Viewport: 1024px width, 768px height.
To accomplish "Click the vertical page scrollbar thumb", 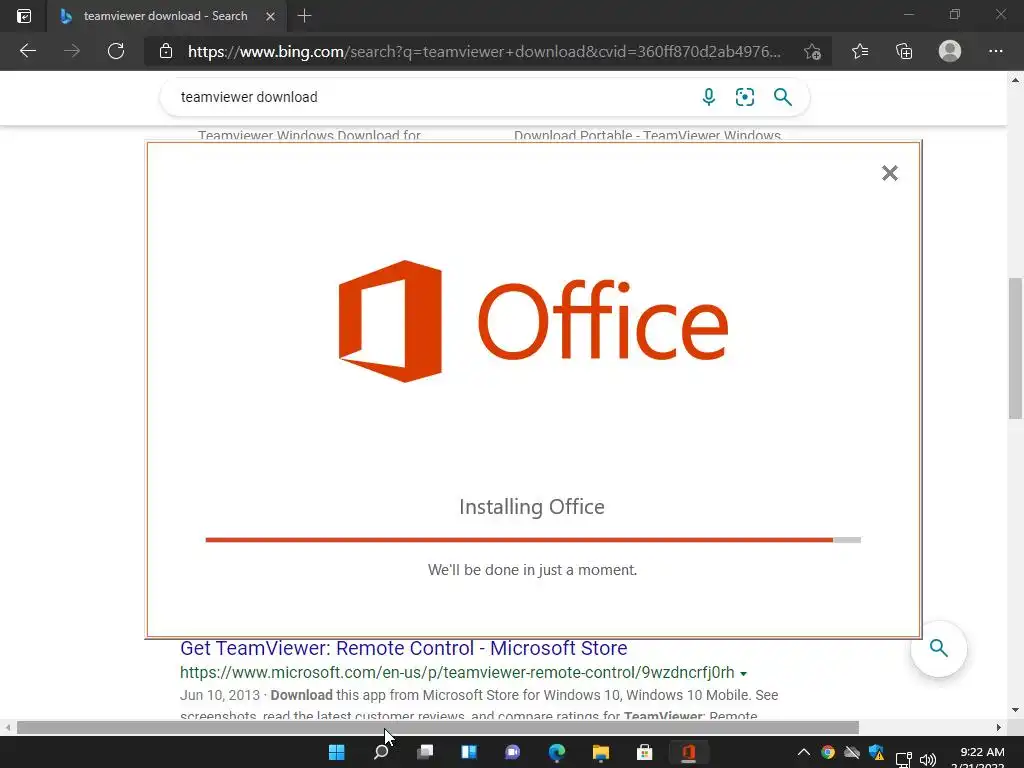I will (1015, 348).
